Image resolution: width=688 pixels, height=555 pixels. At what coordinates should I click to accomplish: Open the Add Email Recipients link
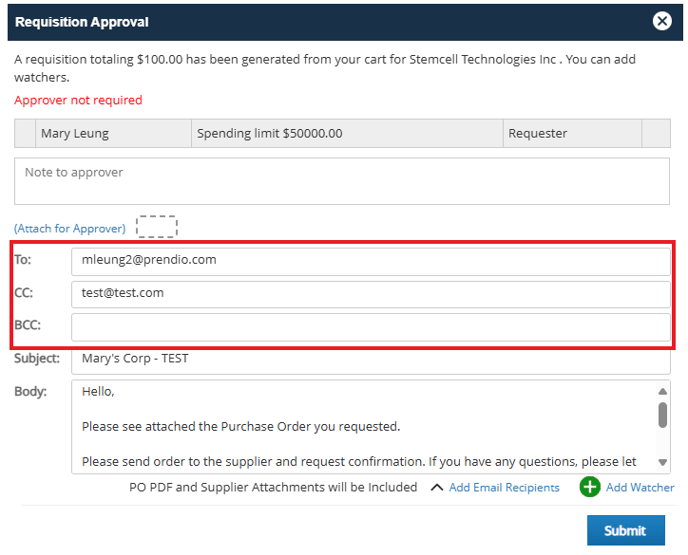(504, 487)
